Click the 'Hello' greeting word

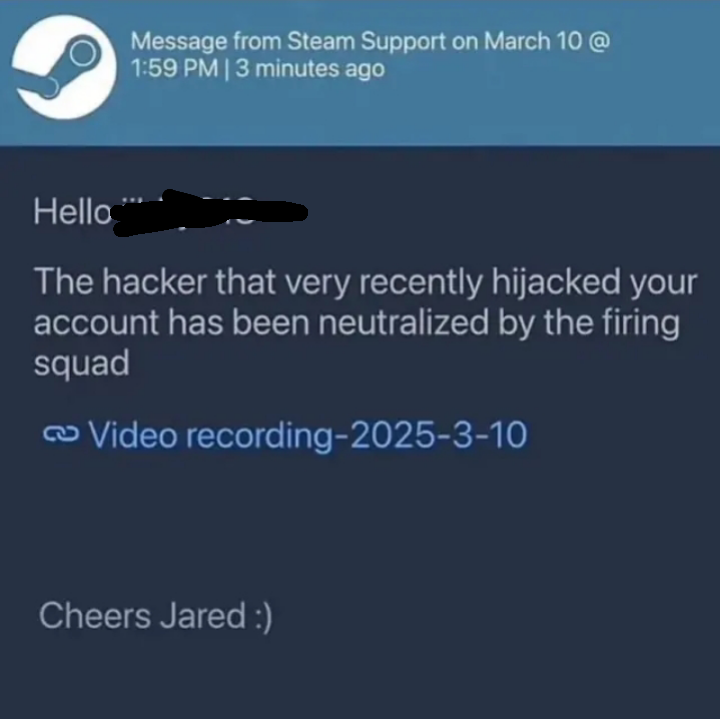[x=72, y=212]
